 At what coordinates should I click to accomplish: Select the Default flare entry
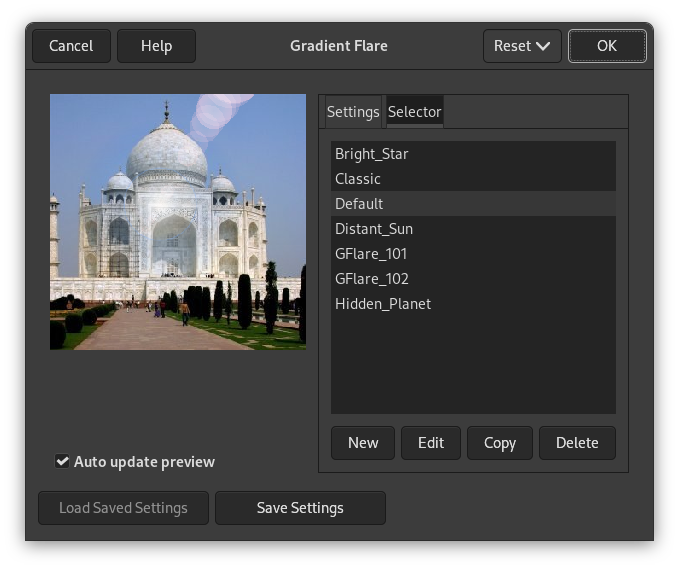click(359, 204)
